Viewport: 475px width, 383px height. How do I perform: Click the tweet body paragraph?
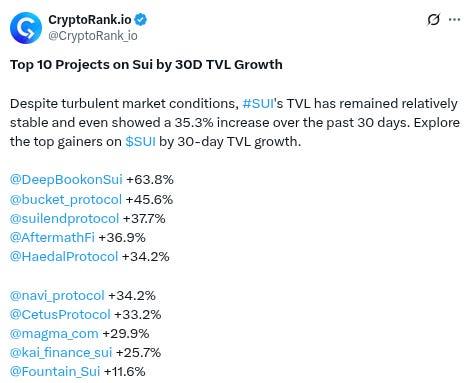(x=235, y=123)
